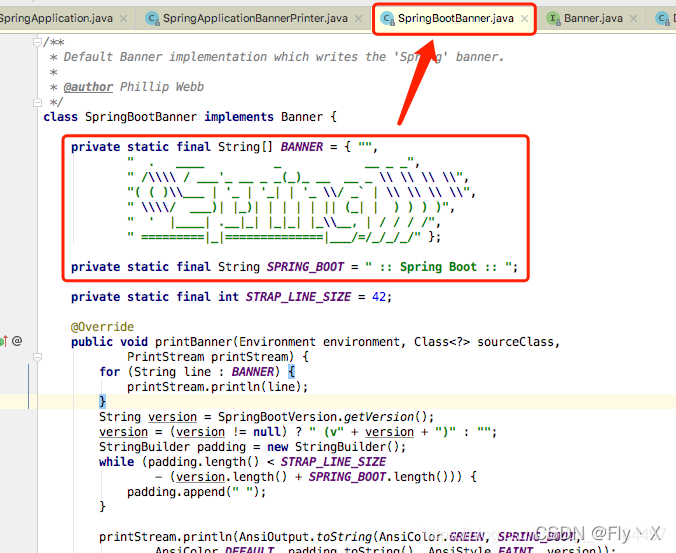The image size is (676, 553).
Task: Click class icon on SpringBootBanner tab
Action: point(388,19)
